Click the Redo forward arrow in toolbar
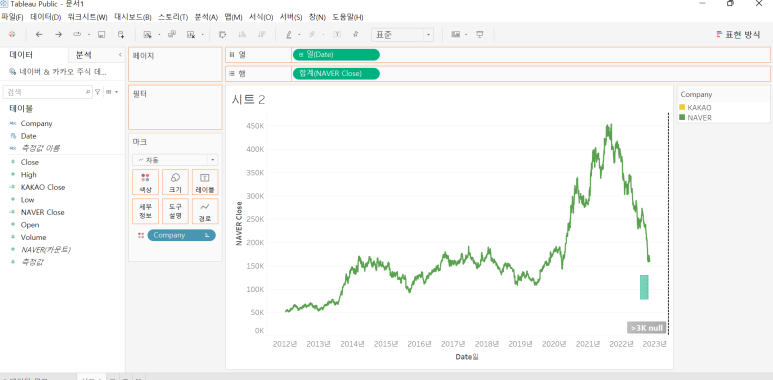Viewport: 773px width, 380px height. (58, 35)
